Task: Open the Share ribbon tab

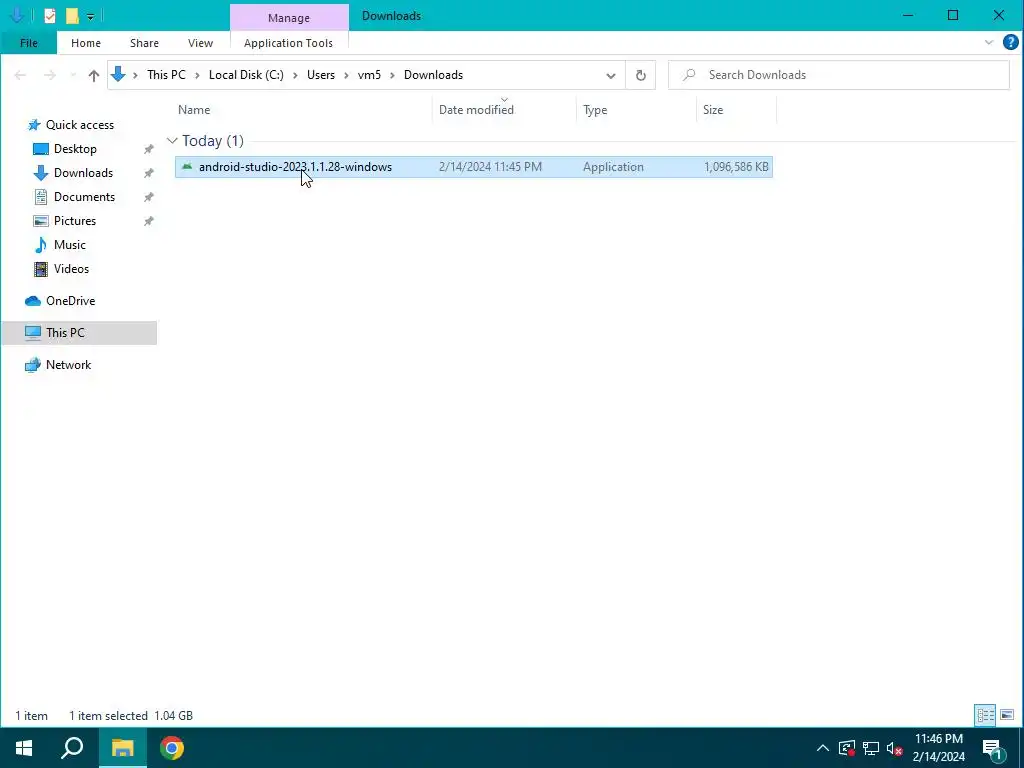Action: click(144, 43)
